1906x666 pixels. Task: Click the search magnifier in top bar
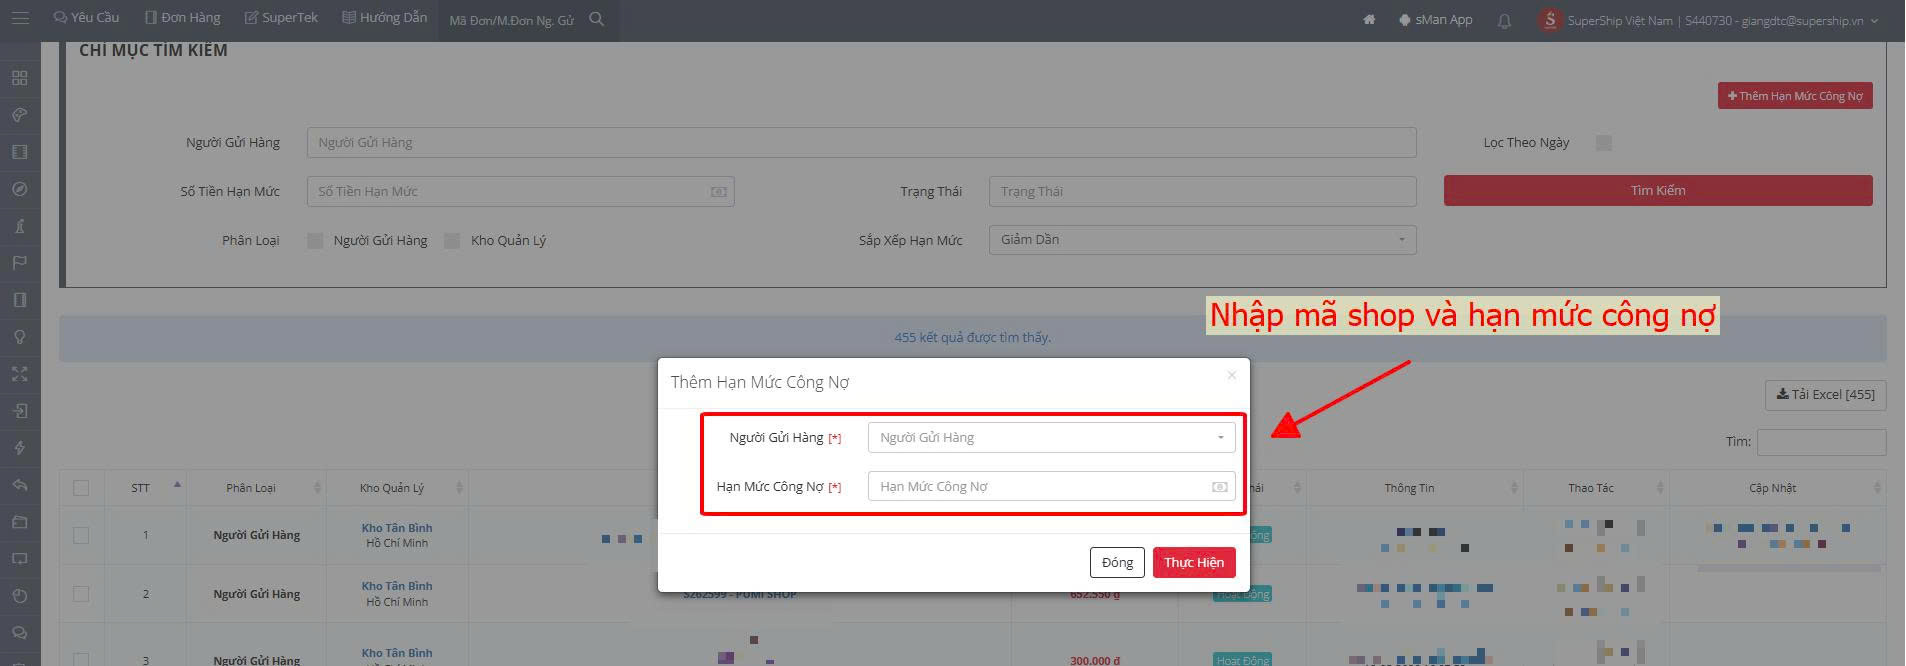pos(597,19)
